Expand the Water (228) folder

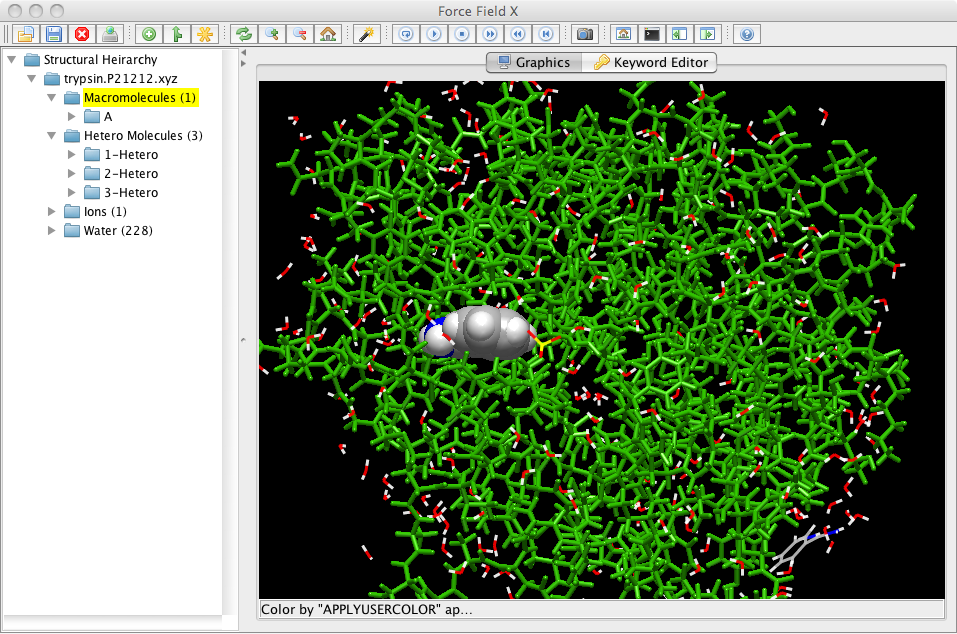pyautogui.click(x=52, y=231)
